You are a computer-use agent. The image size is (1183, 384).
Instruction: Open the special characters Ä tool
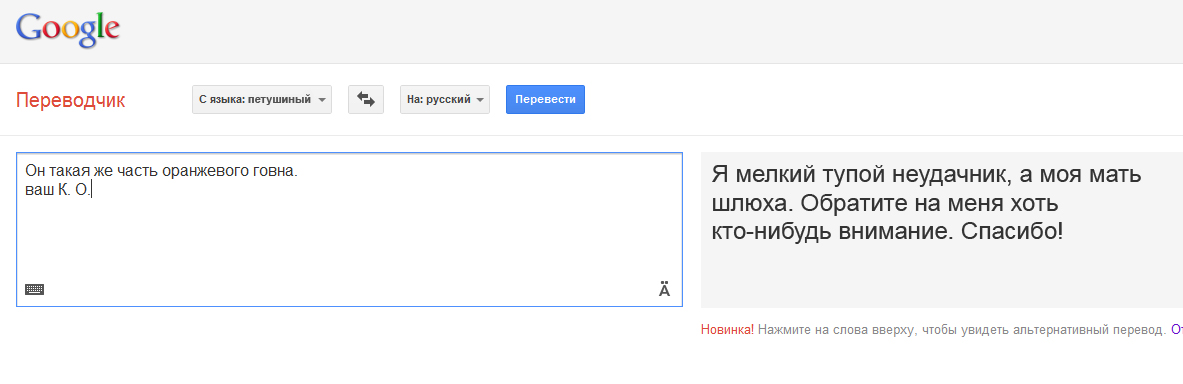pyautogui.click(x=664, y=290)
